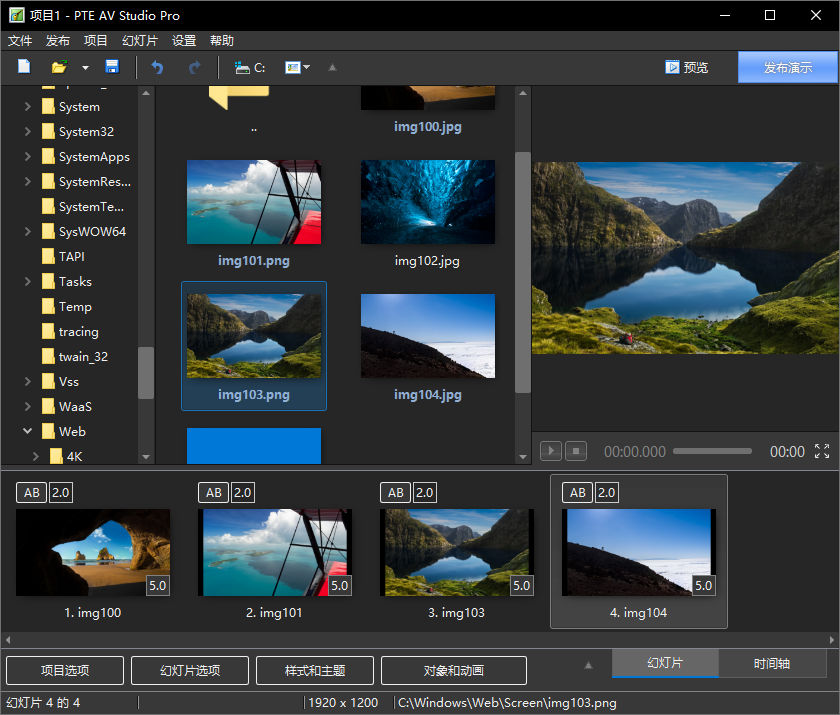Create a new project with the blank page icon

click(24, 67)
